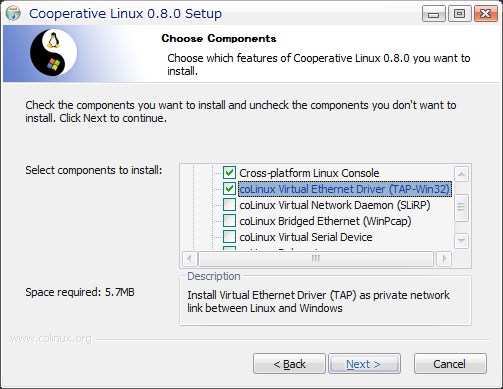Screen dimensions: 503x389
Task: Click component list scroll up arrow
Action: tap(462, 174)
